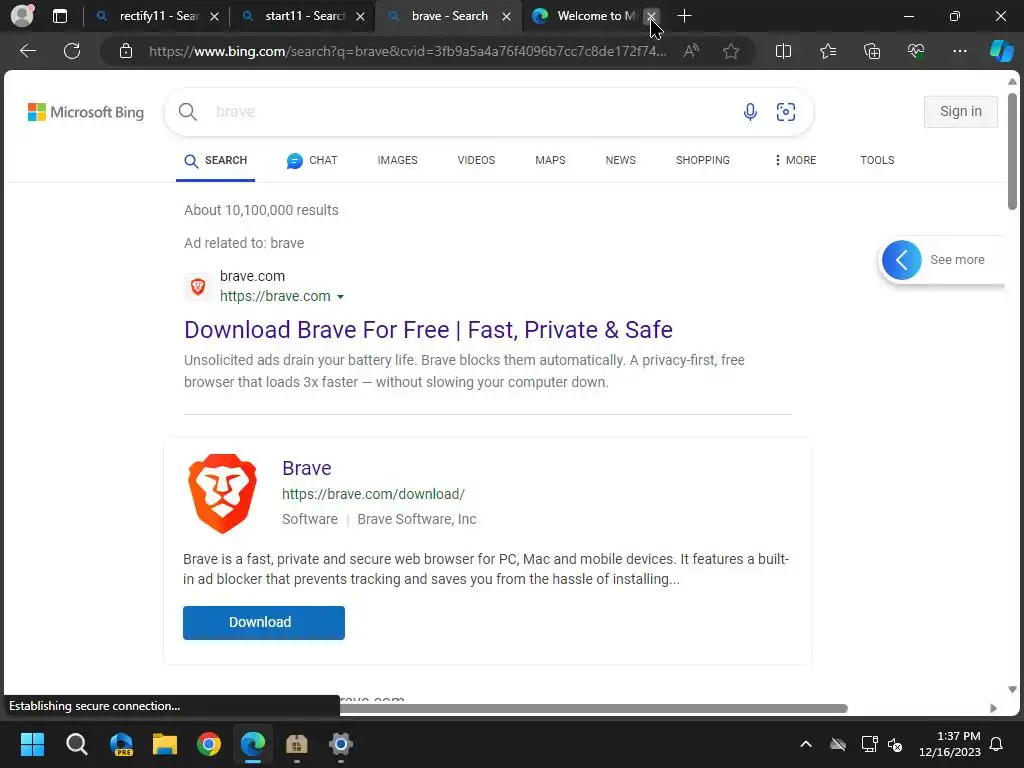This screenshot has width=1024, height=768.
Task: Switch to the Welcome to Microsoft tab
Action: tap(584, 16)
